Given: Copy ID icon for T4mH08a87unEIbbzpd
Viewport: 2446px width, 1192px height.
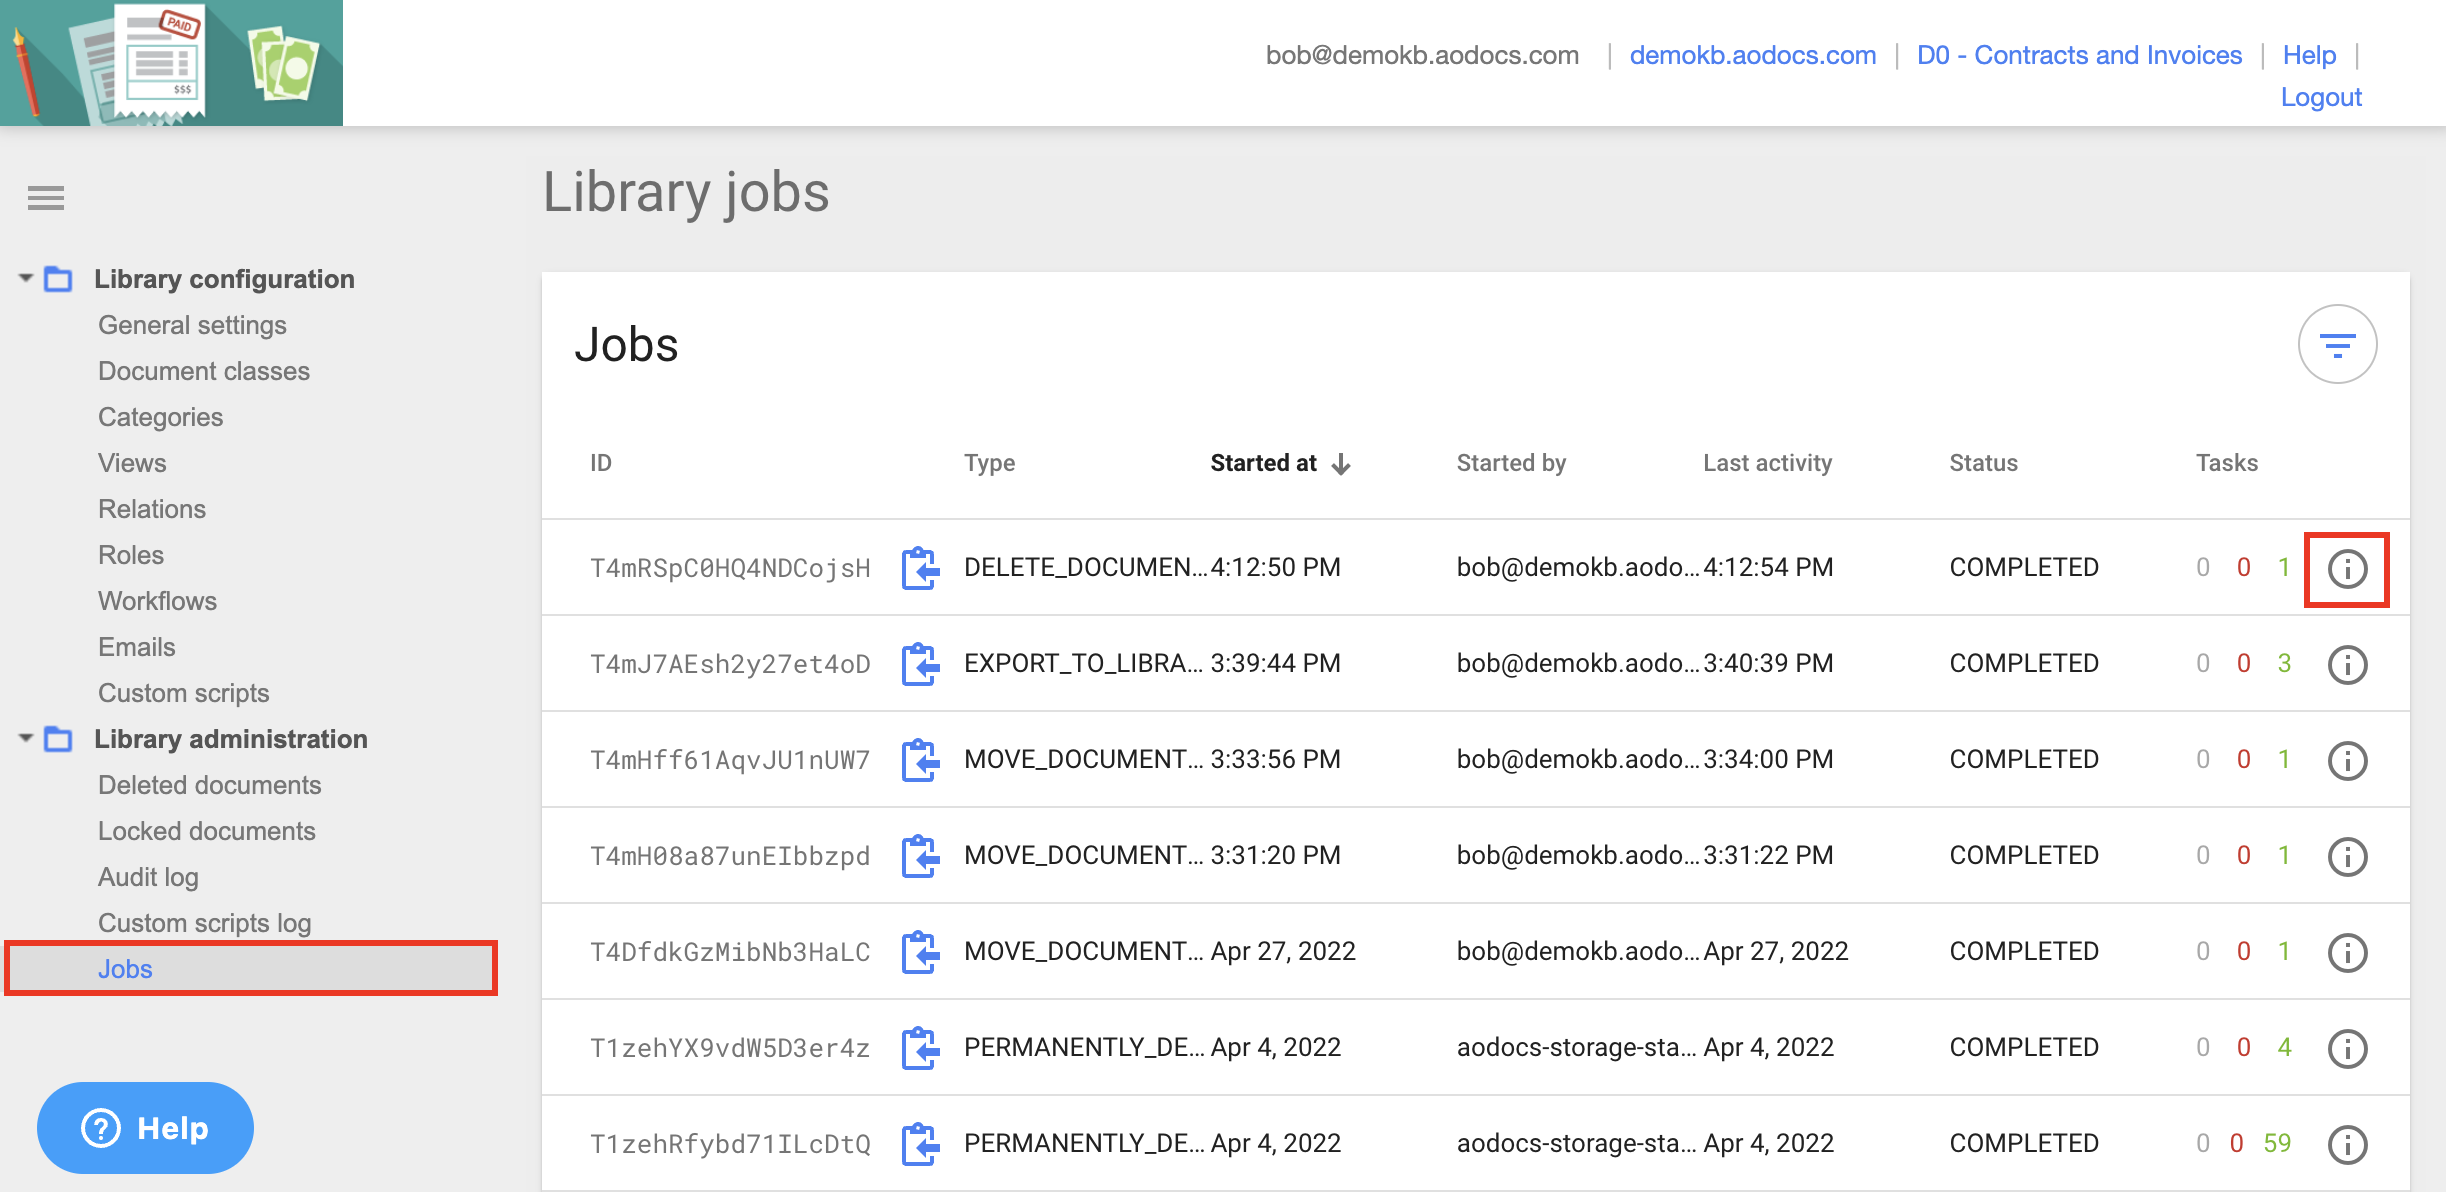Looking at the screenshot, I should (920, 856).
